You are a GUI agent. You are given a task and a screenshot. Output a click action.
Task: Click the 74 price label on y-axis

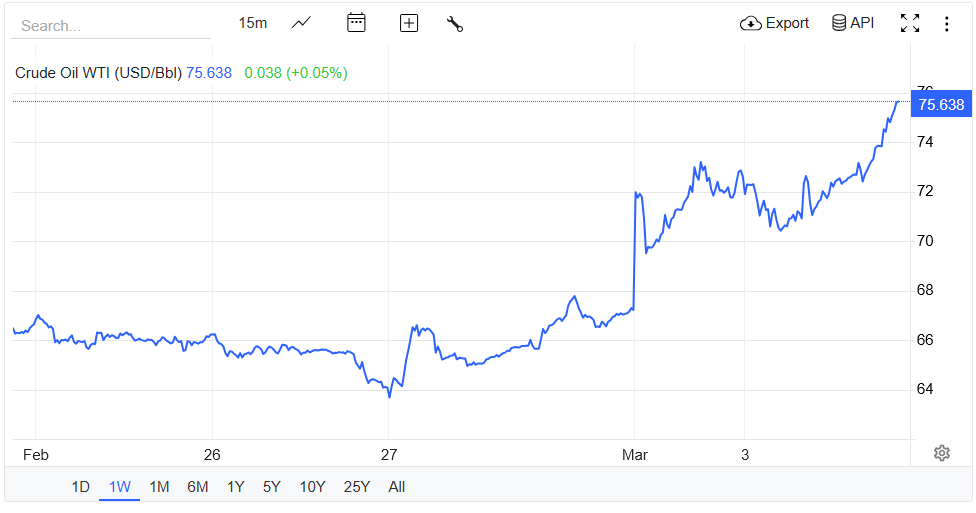click(925, 142)
